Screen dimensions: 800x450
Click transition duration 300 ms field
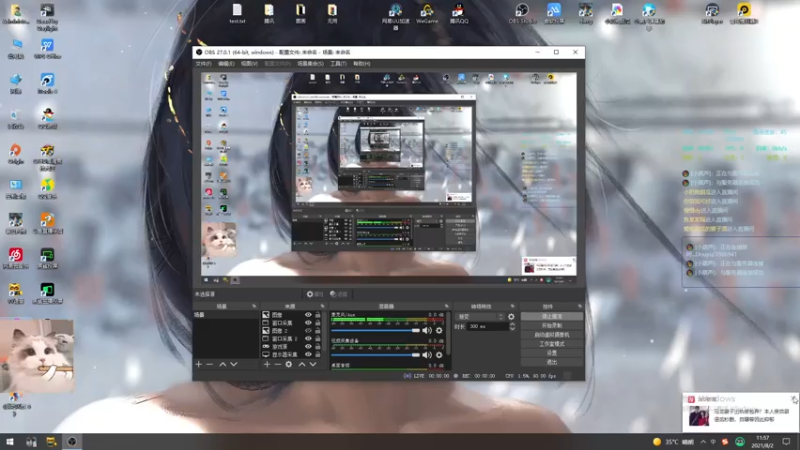click(x=487, y=327)
